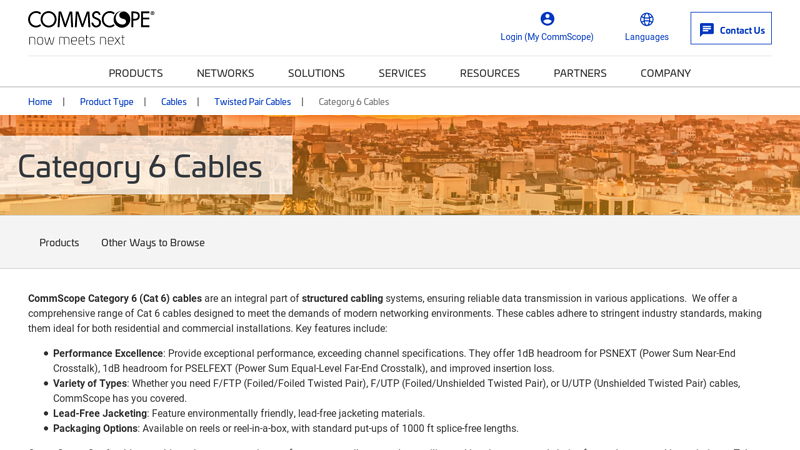Select the Products tab

click(x=59, y=243)
